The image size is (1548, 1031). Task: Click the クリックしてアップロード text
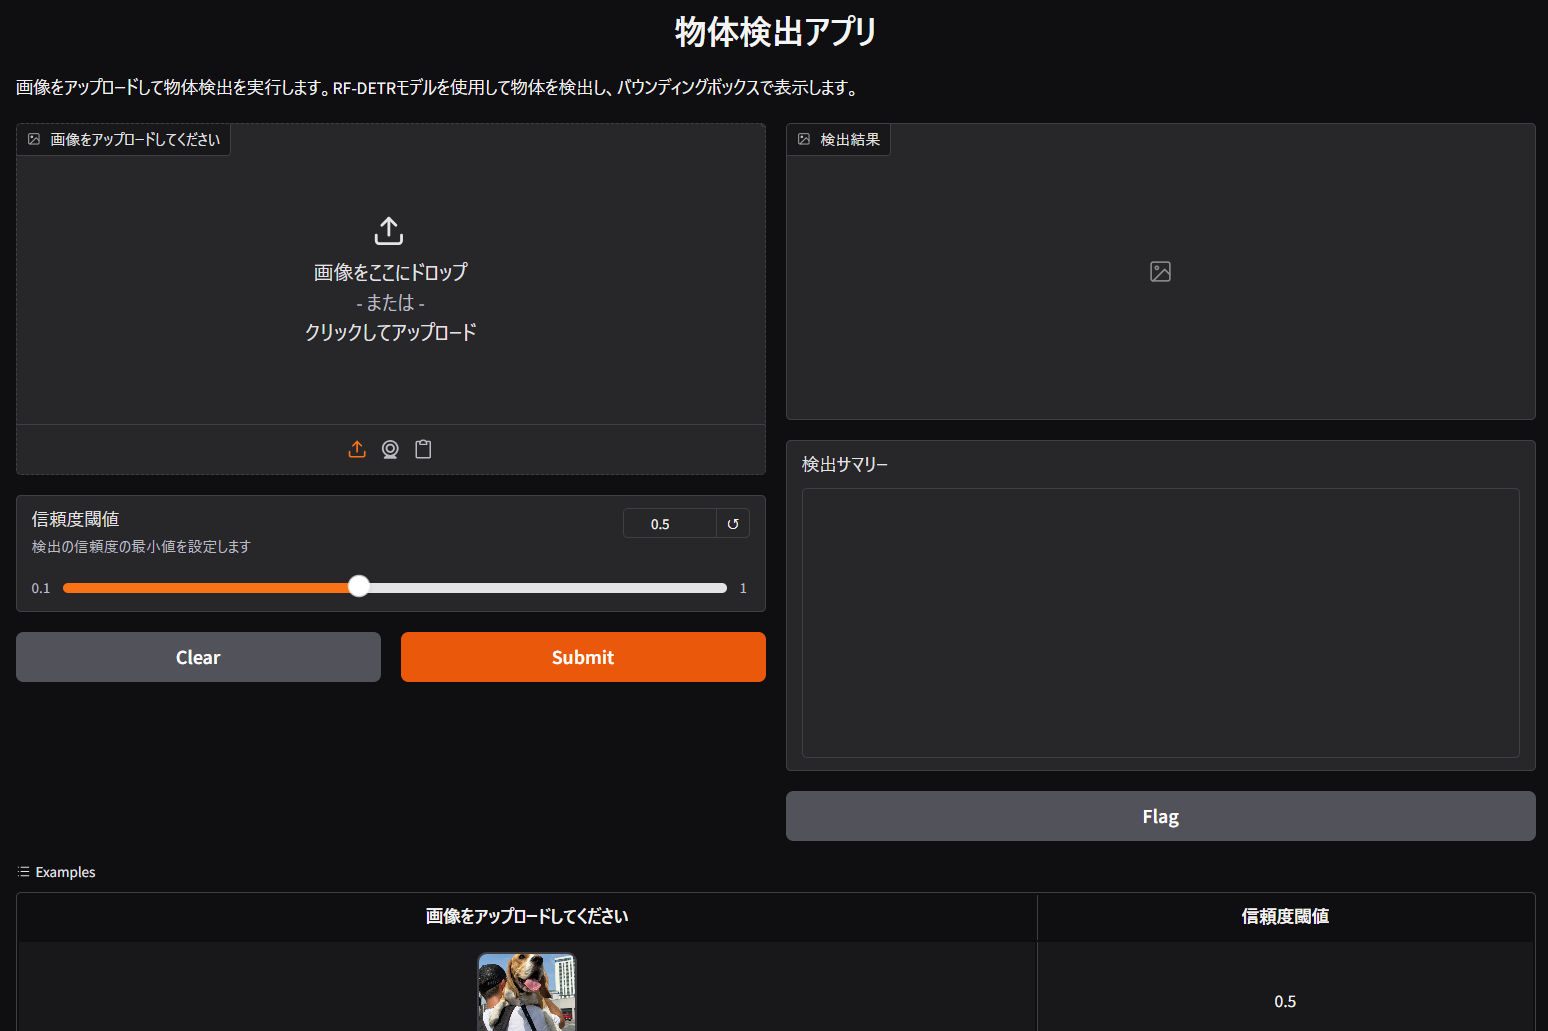390,332
